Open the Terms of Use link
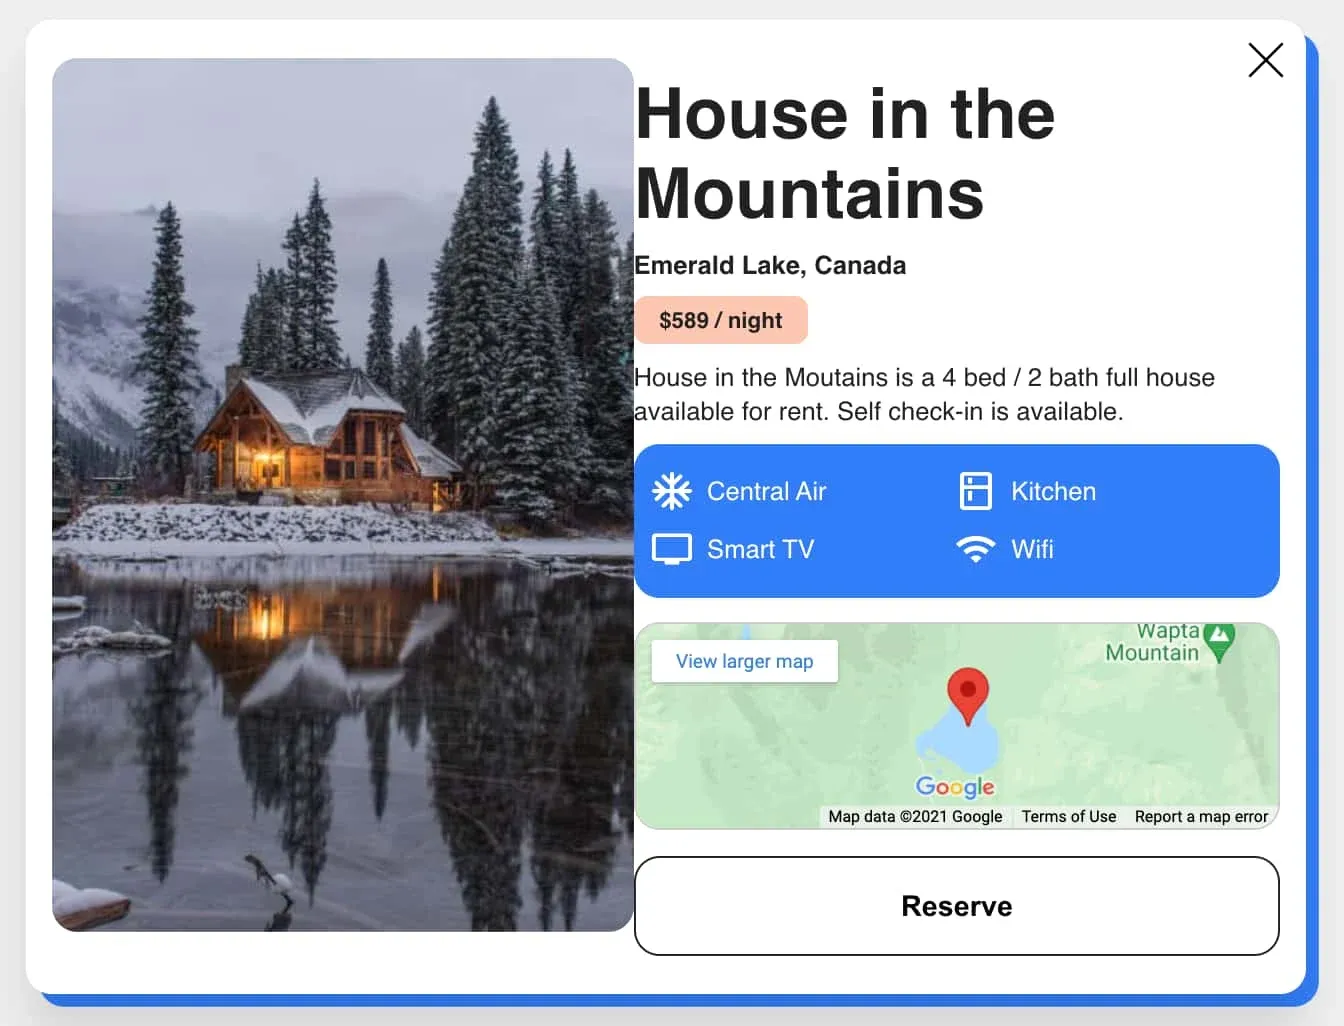1344x1026 pixels. pyautogui.click(x=1068, y=816)
